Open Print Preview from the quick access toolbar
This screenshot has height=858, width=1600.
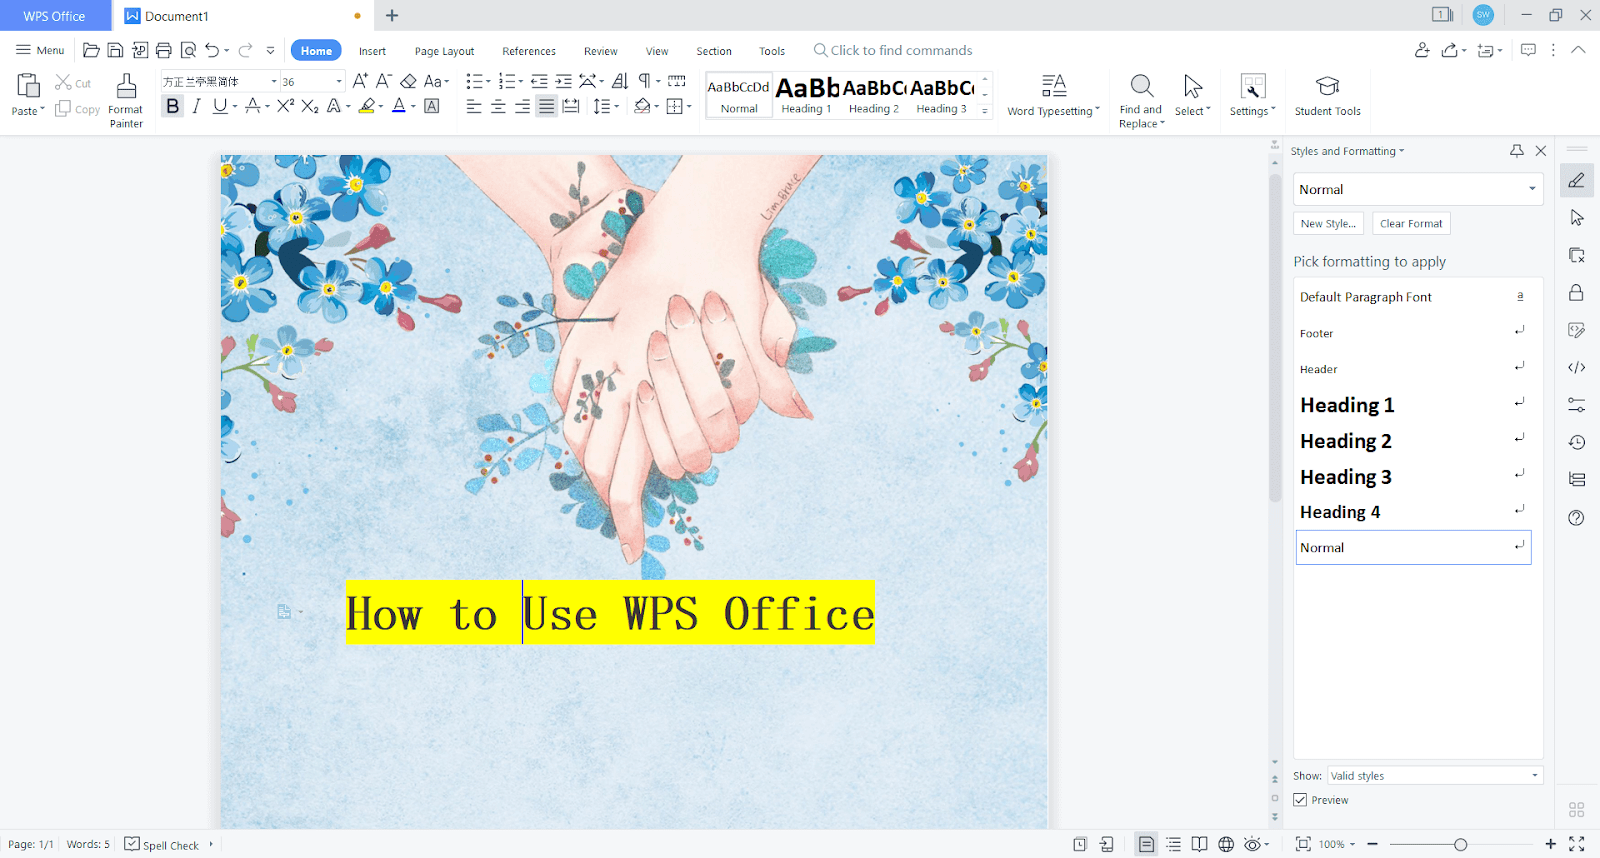(x=188, y=50)
